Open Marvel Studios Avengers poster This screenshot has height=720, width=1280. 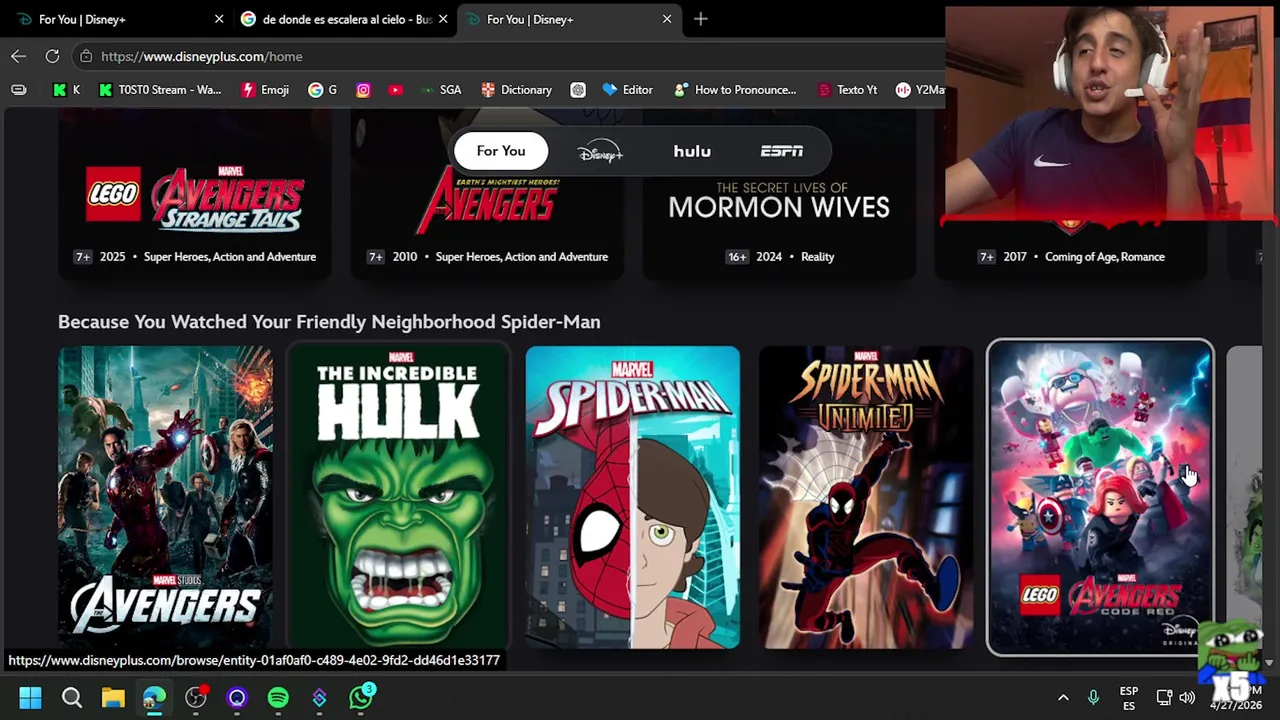[165, 498]
